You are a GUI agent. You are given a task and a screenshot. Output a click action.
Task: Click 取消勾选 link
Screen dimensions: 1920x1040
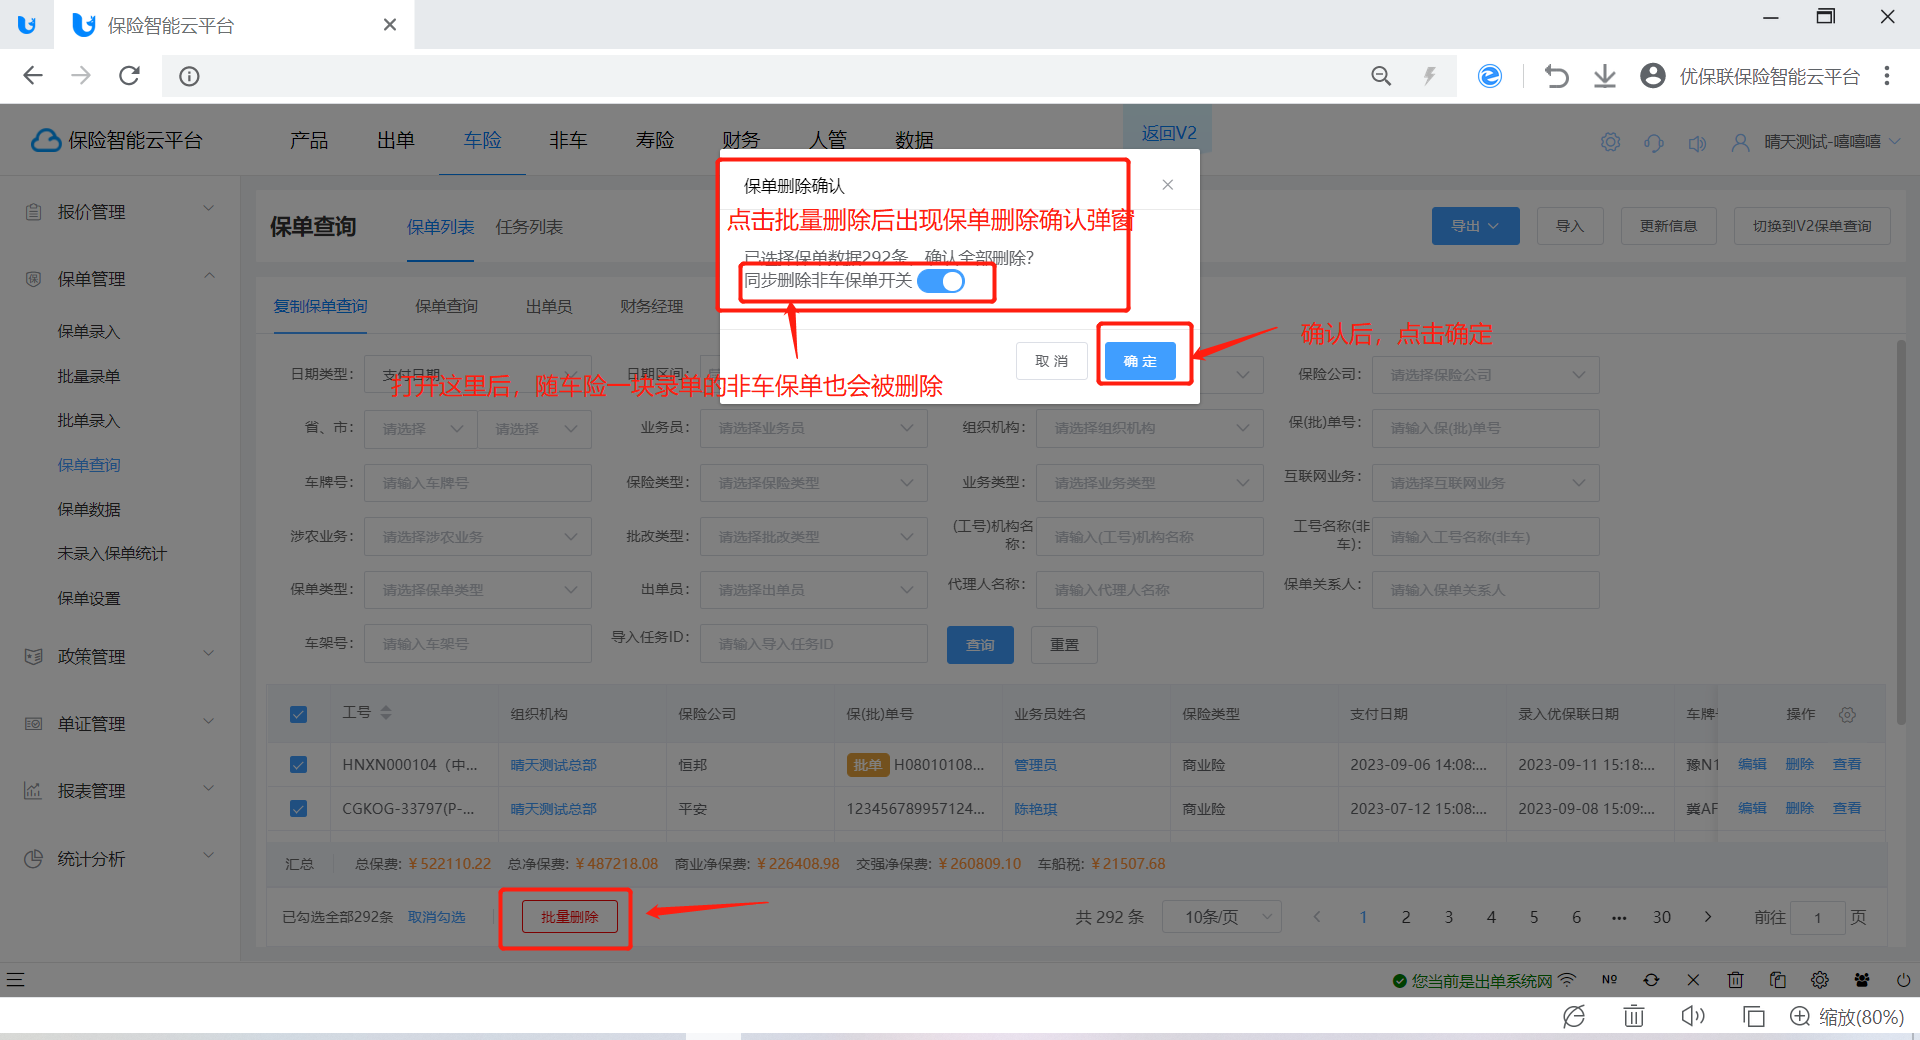click(436, 917)
